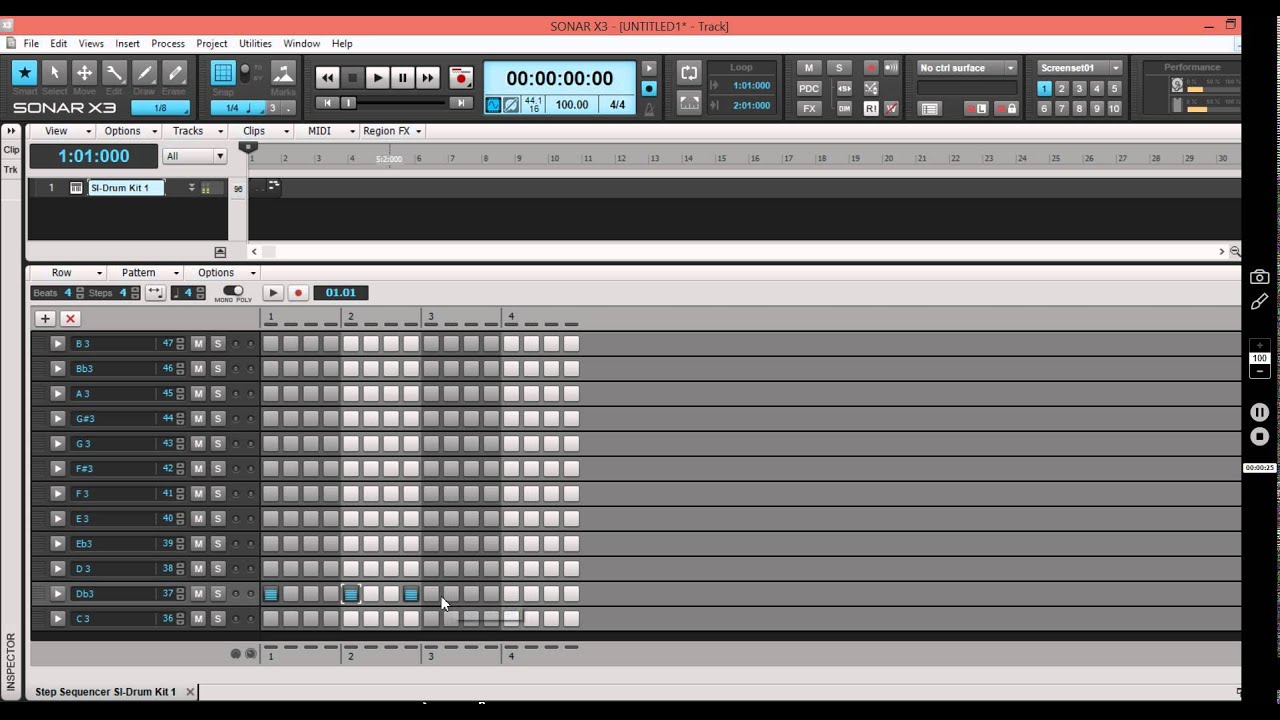The height and width of the screenshot is (720, 1280).
Task: Click the global Mute M button
Action: pos(809,68)
